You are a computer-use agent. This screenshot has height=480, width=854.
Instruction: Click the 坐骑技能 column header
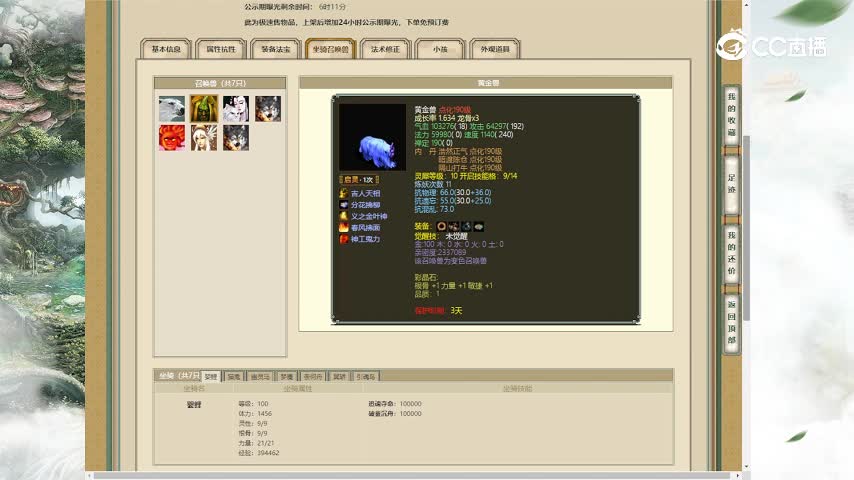[517, 388]
